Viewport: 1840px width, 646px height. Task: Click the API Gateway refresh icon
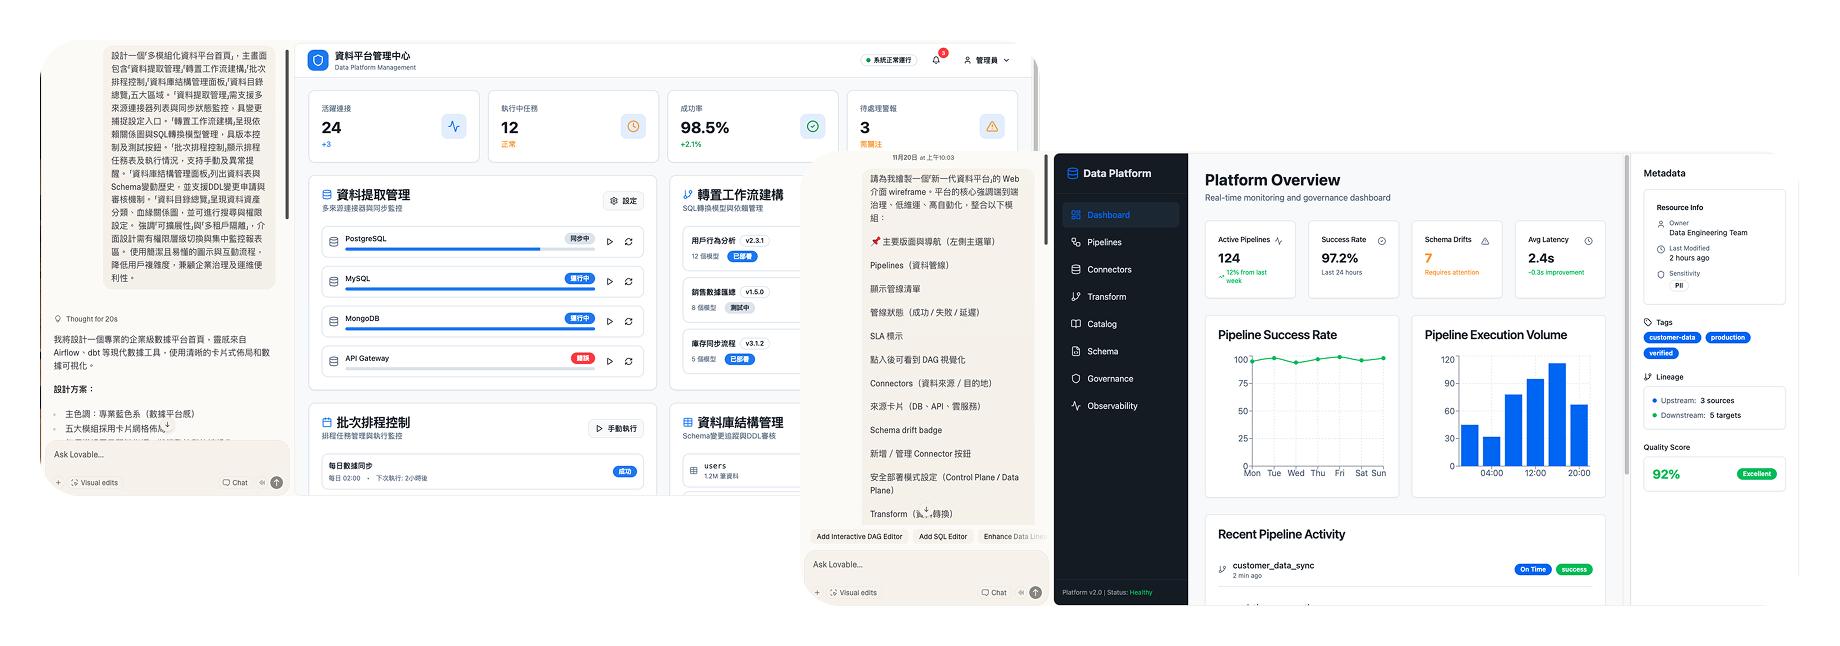click(629, 361)
